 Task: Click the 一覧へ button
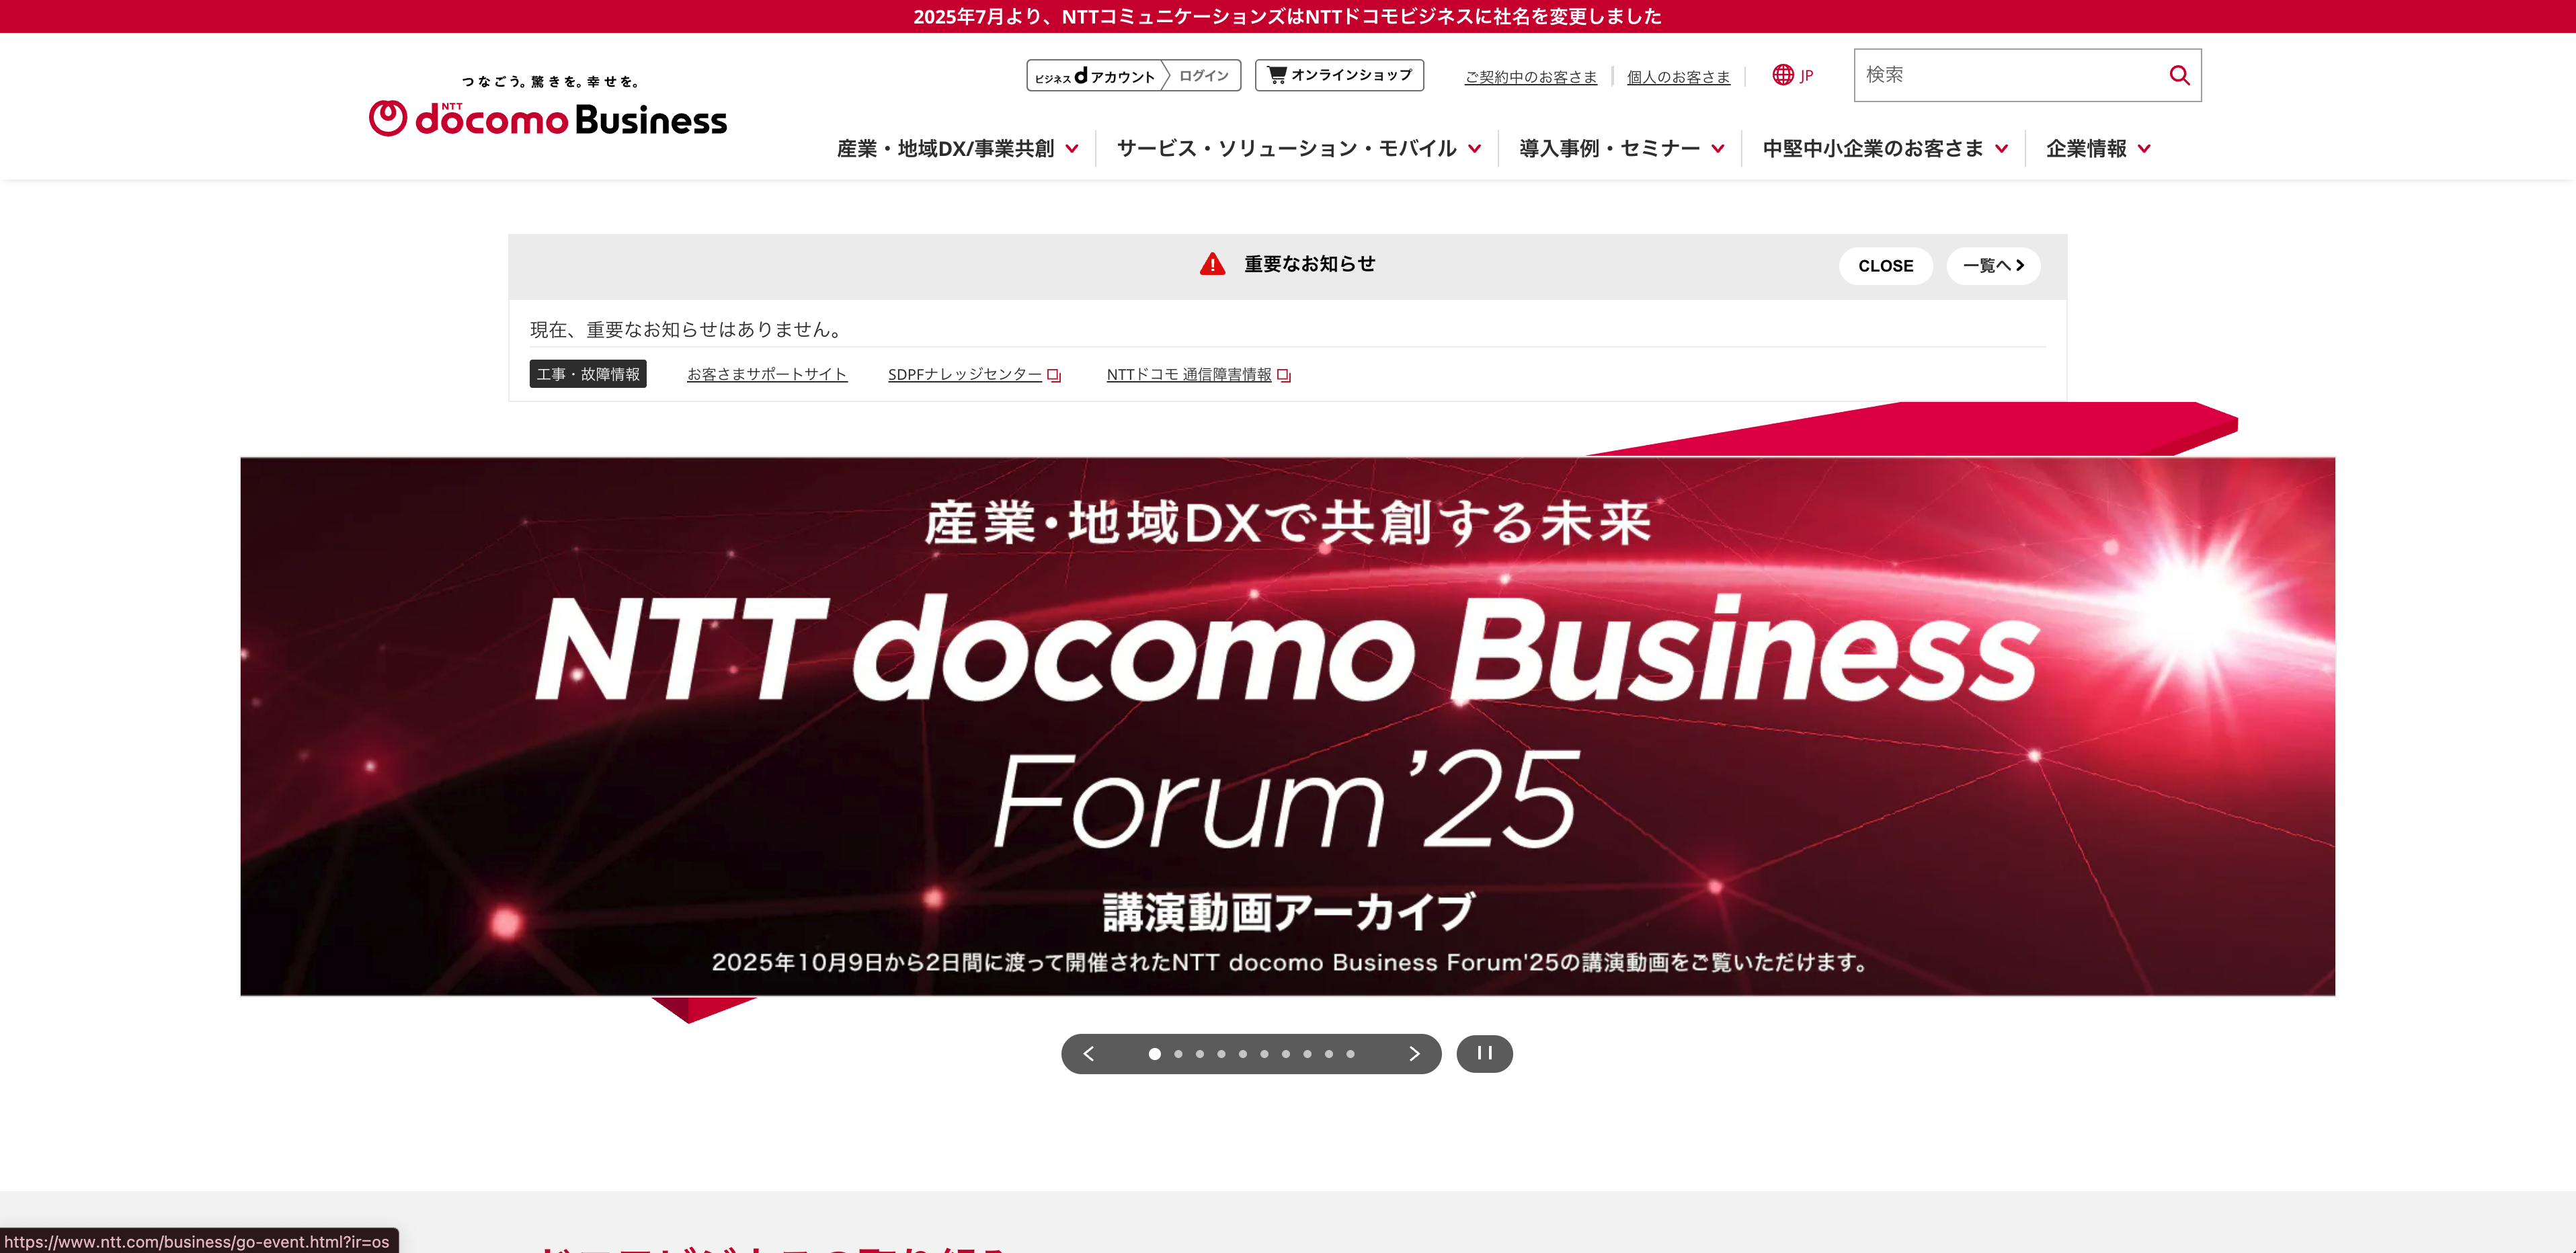click(x=1993, y=266)
